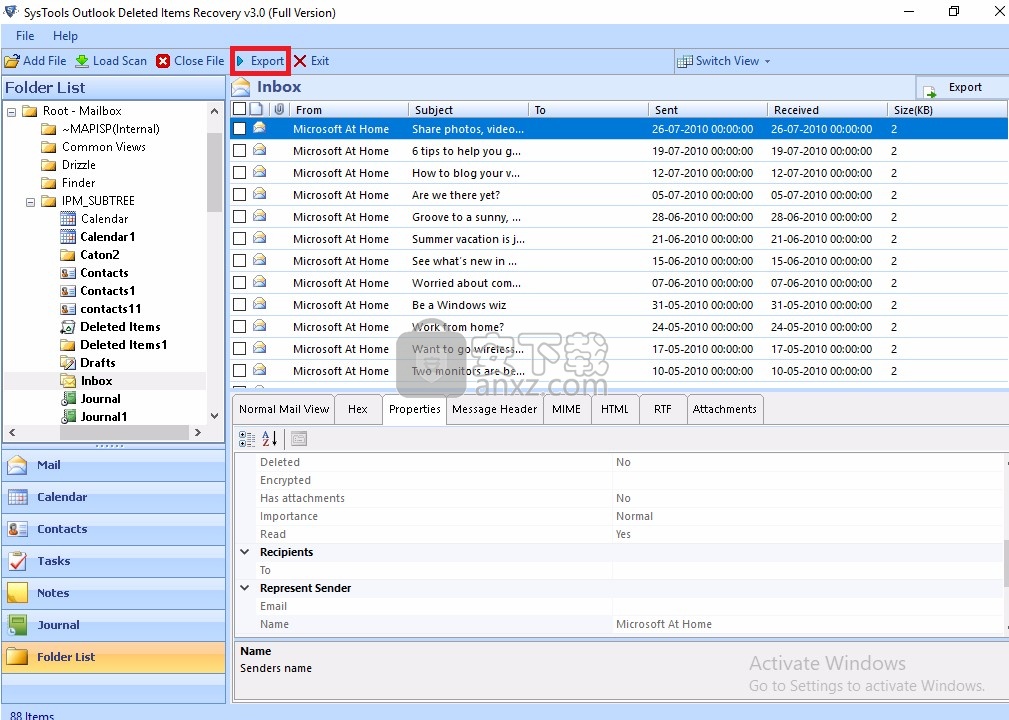The image size is (1009, 720).
Task: Open the File menu
Action: 25,36
